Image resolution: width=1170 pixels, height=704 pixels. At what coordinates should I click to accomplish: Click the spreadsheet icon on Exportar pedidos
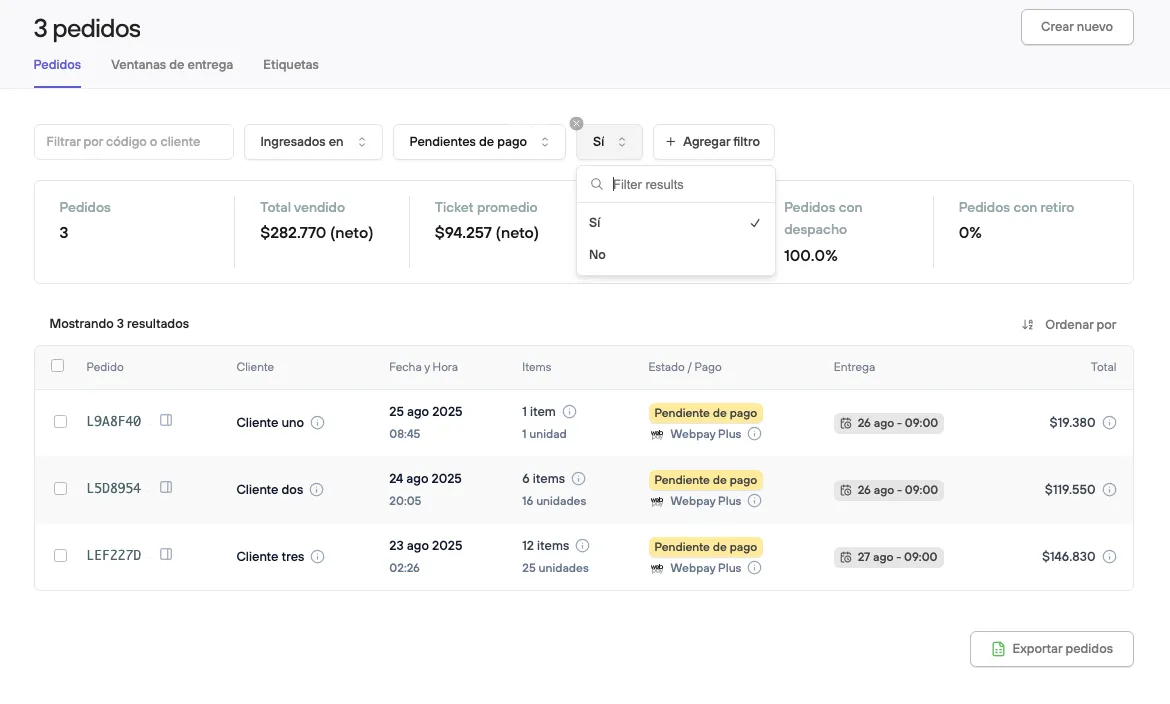pyautogui.click(x=998, y=649)
